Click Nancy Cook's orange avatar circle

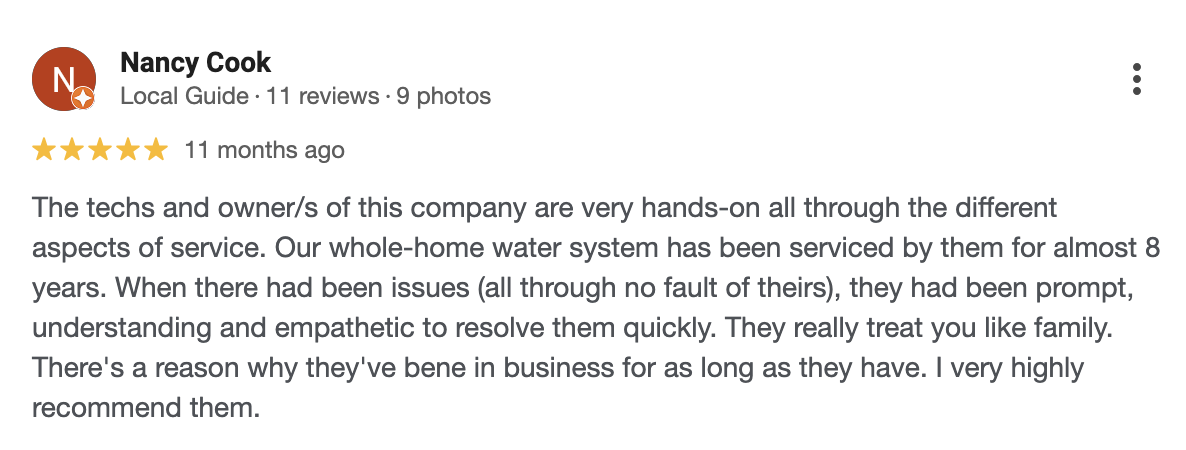coord(64,79)
